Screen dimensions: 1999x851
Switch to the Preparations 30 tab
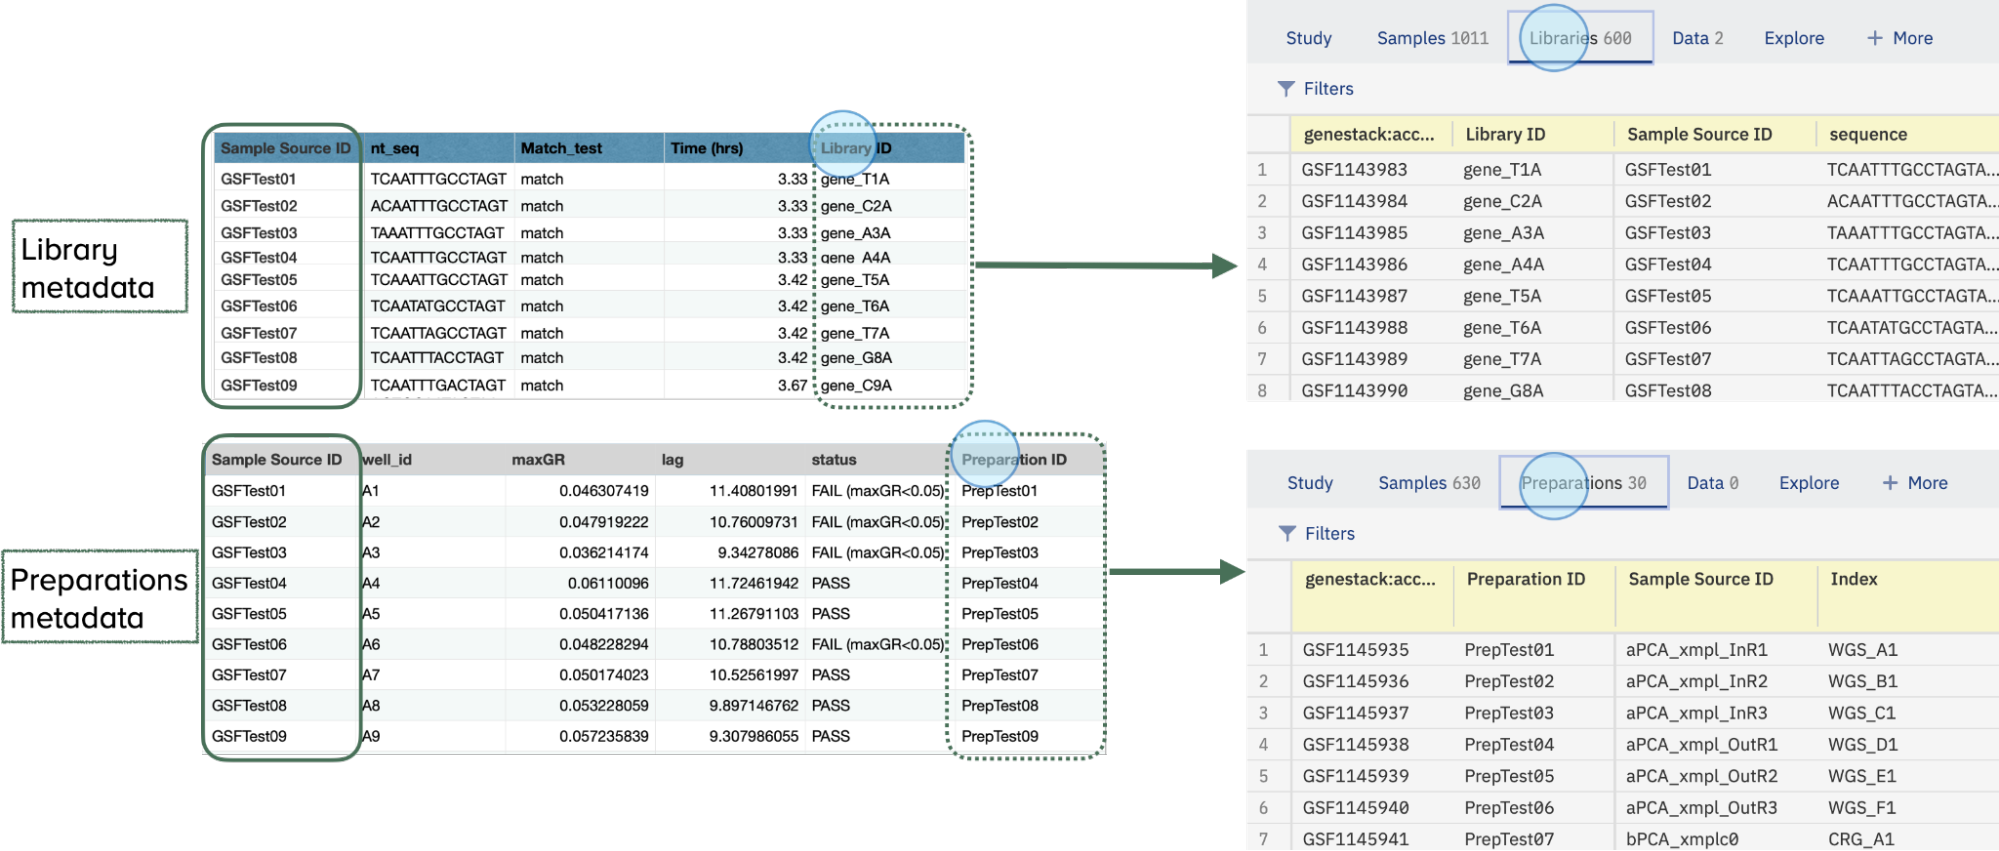1583,483
